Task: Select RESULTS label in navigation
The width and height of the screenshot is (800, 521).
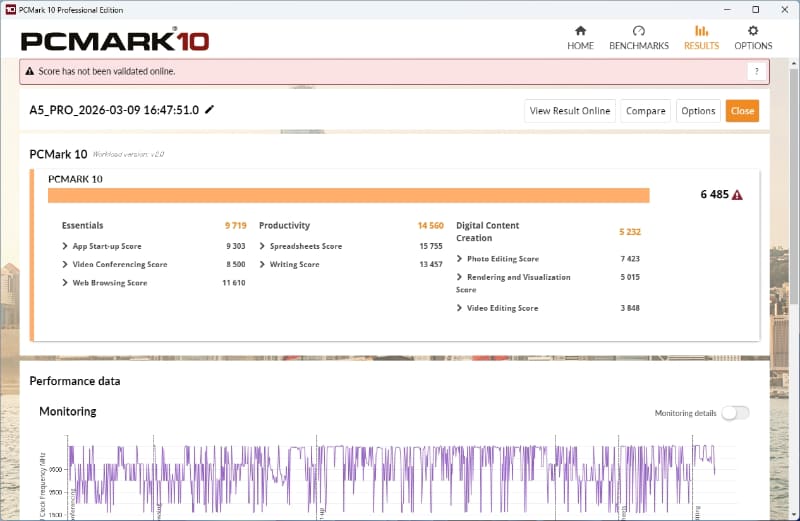Action: [x=702, y=46]
